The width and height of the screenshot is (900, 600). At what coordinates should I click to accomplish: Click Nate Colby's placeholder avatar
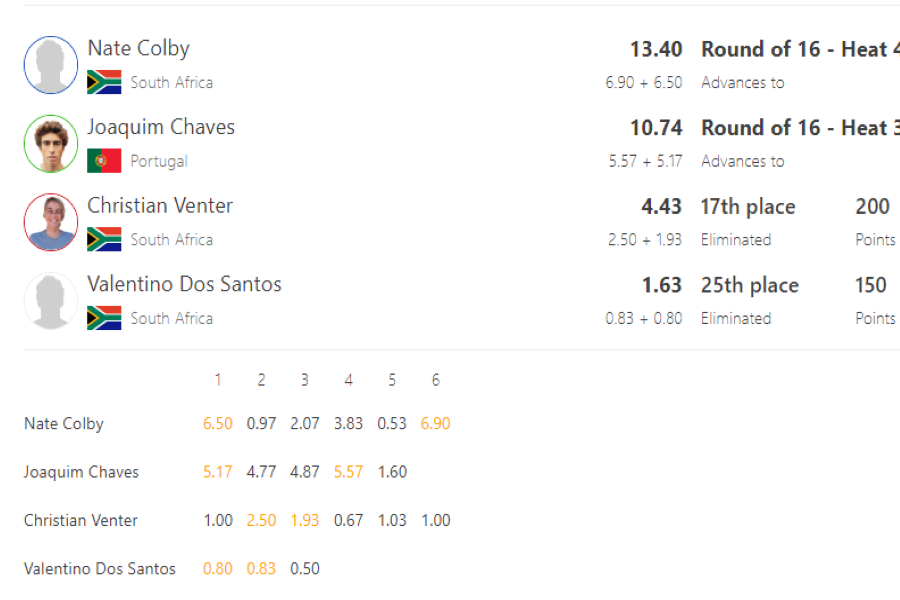(x=51, y=65)
